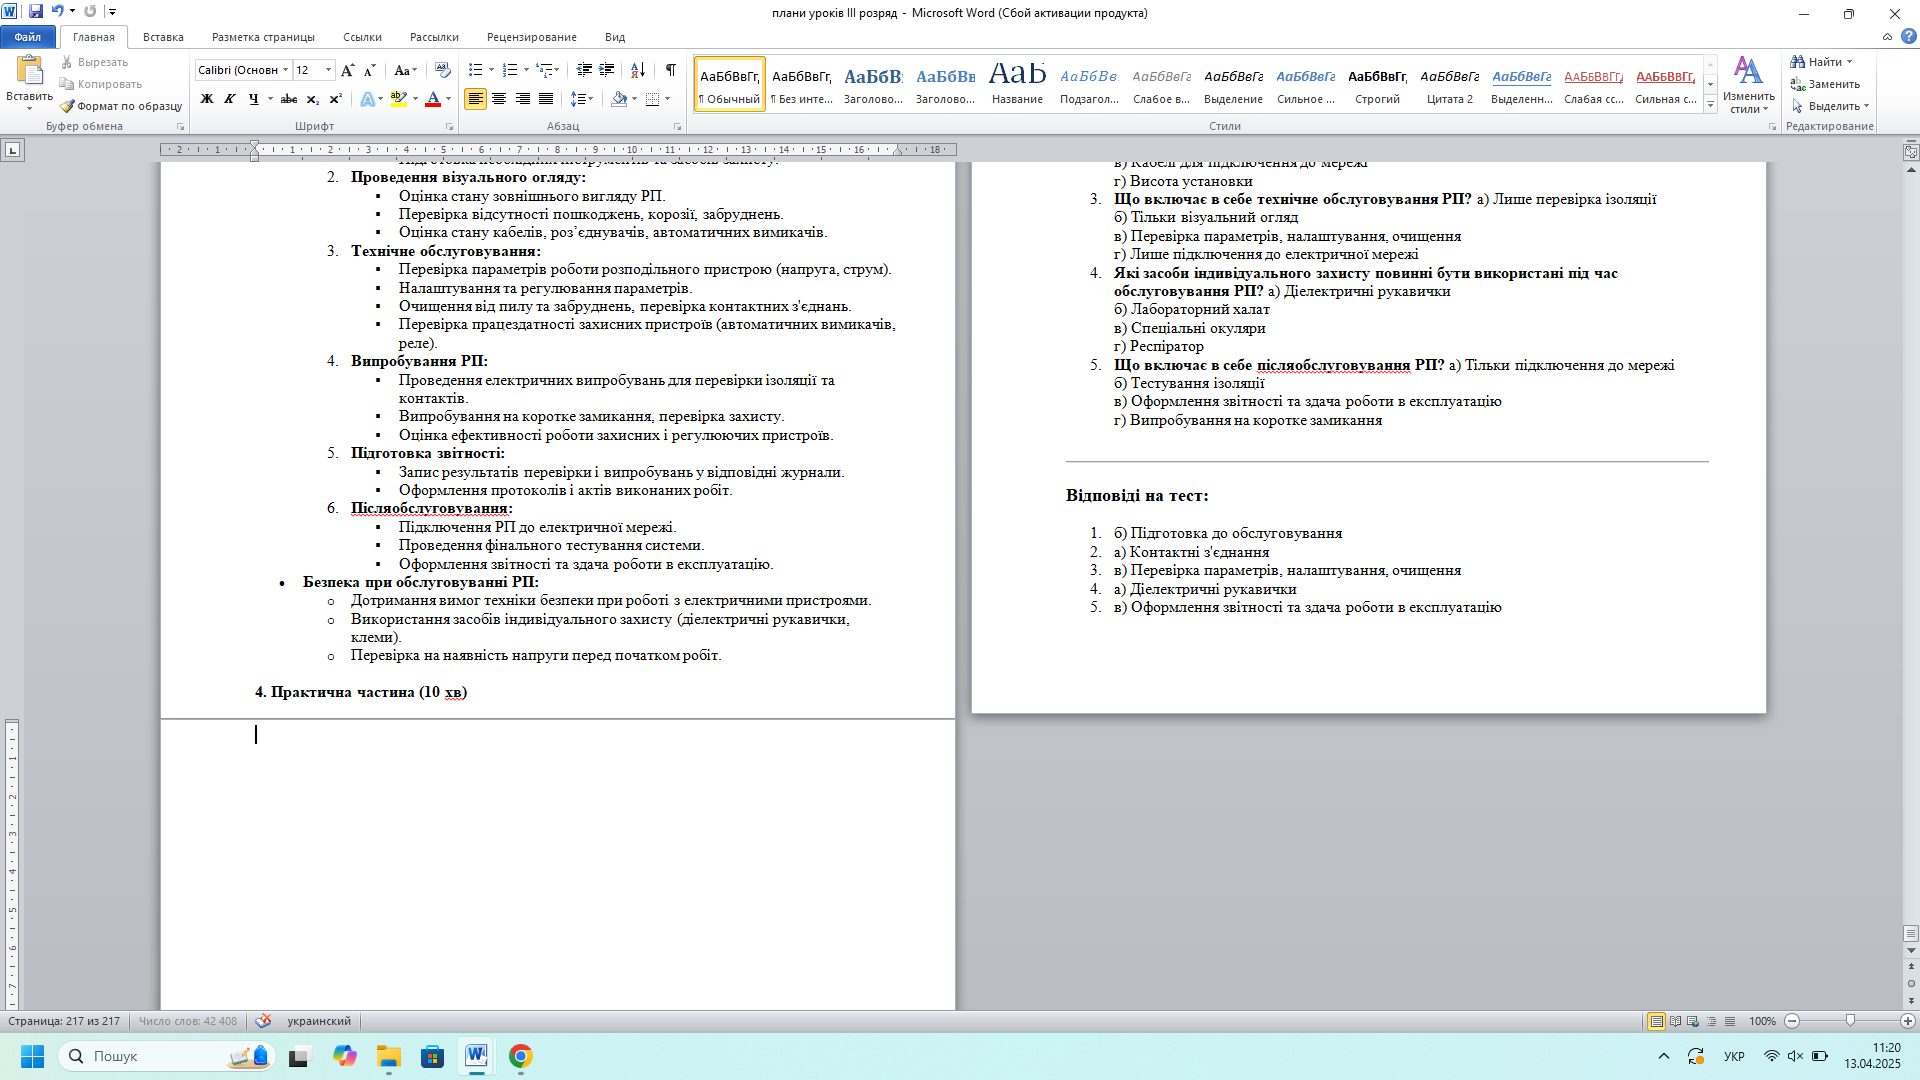Open the font name dropdown

(x=285, y=70)
